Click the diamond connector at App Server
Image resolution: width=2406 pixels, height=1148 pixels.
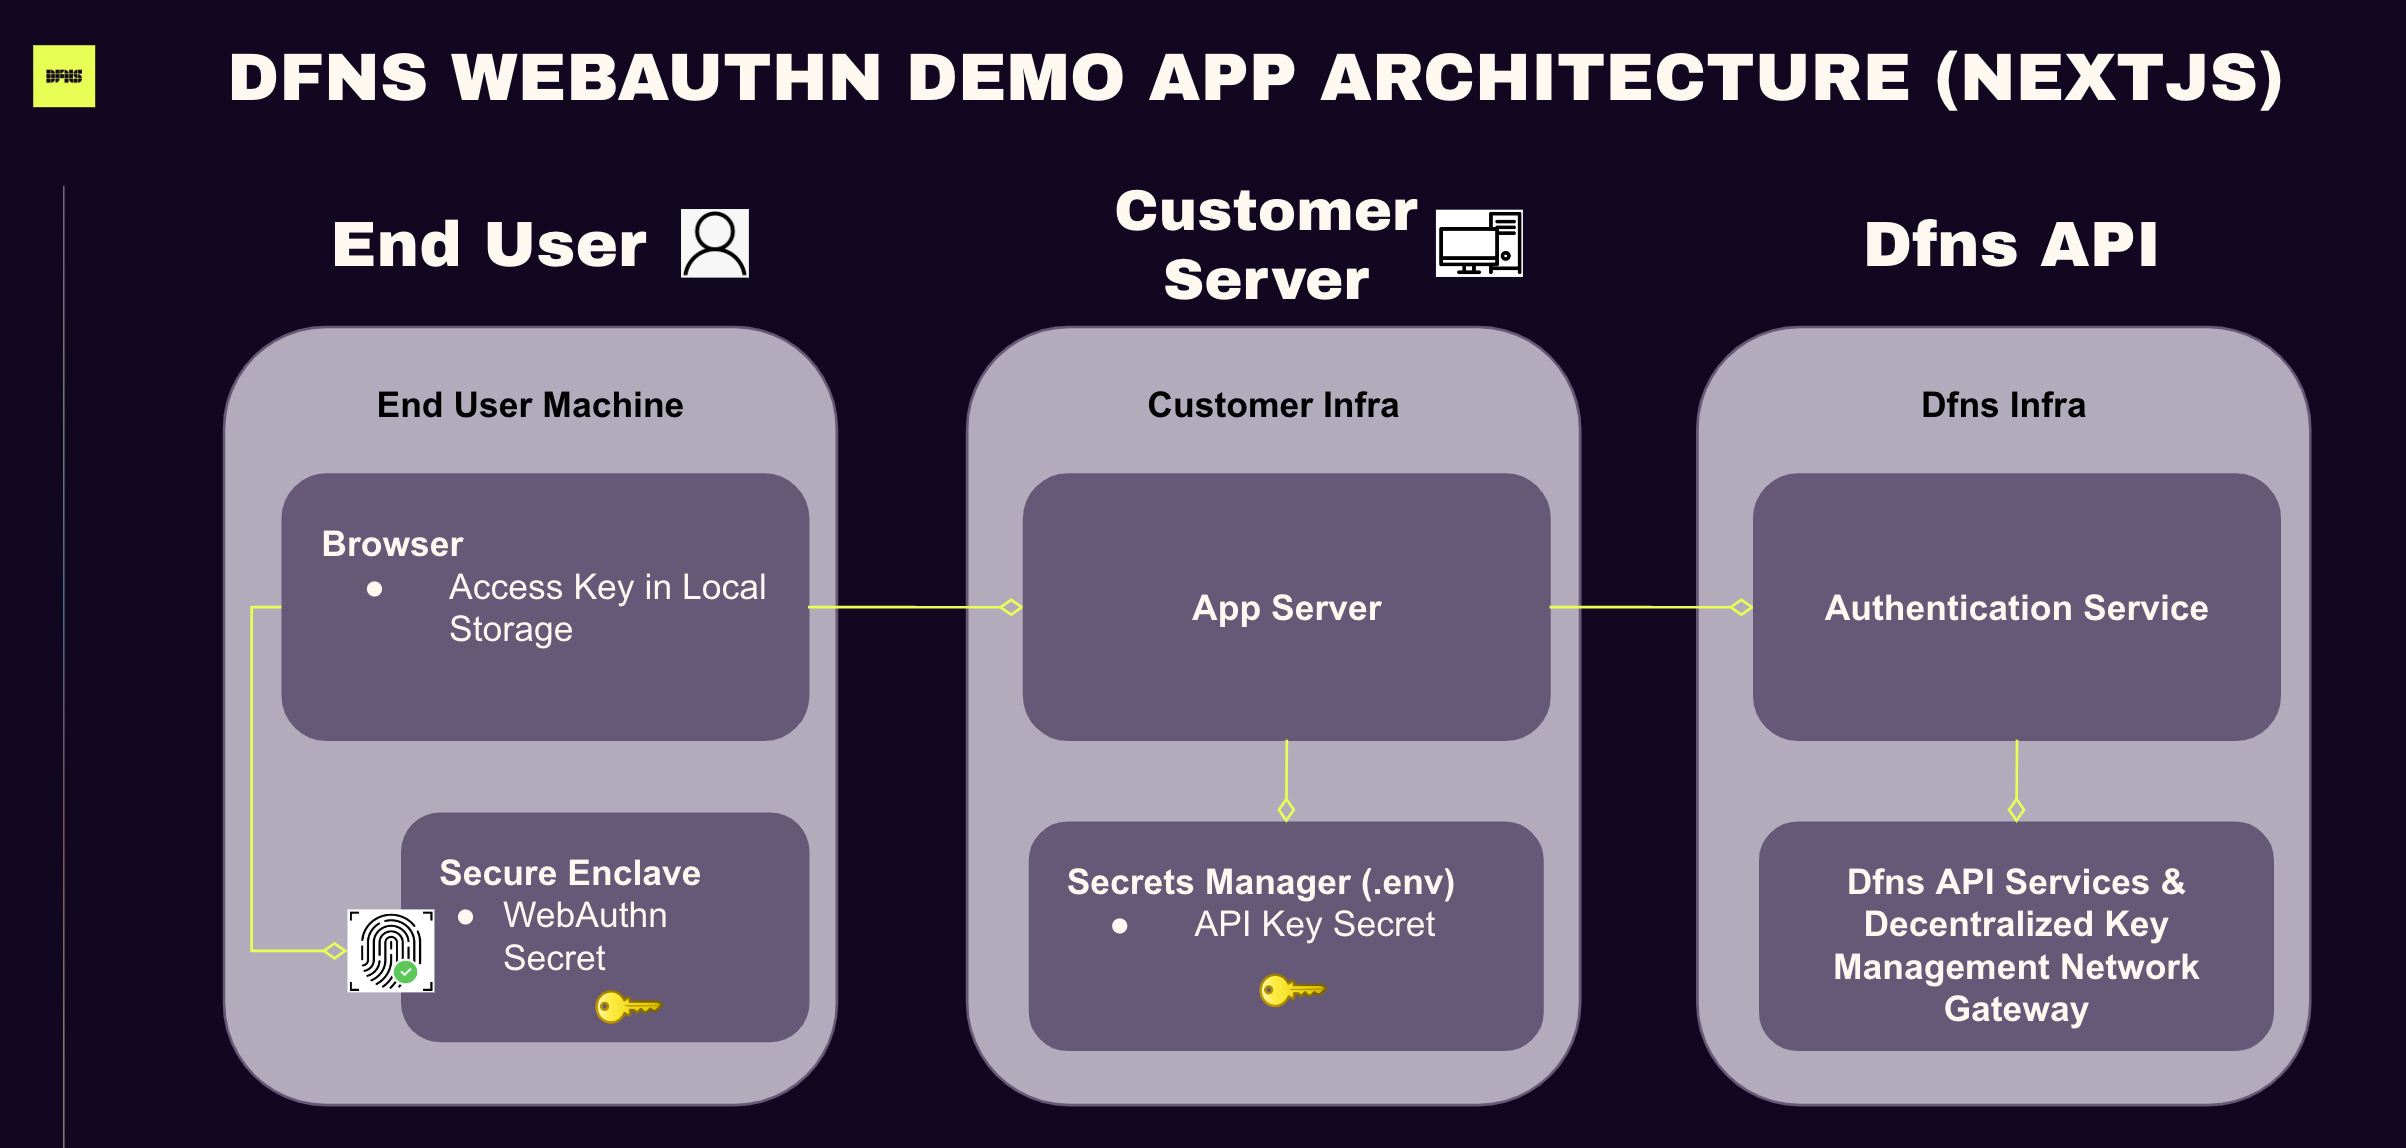point(1011,607)
